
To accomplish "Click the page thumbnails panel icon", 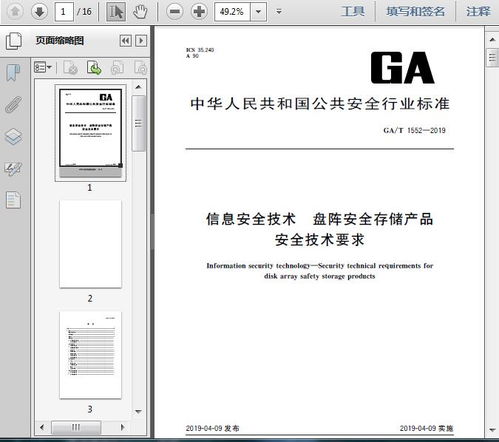I will point(14,41).
